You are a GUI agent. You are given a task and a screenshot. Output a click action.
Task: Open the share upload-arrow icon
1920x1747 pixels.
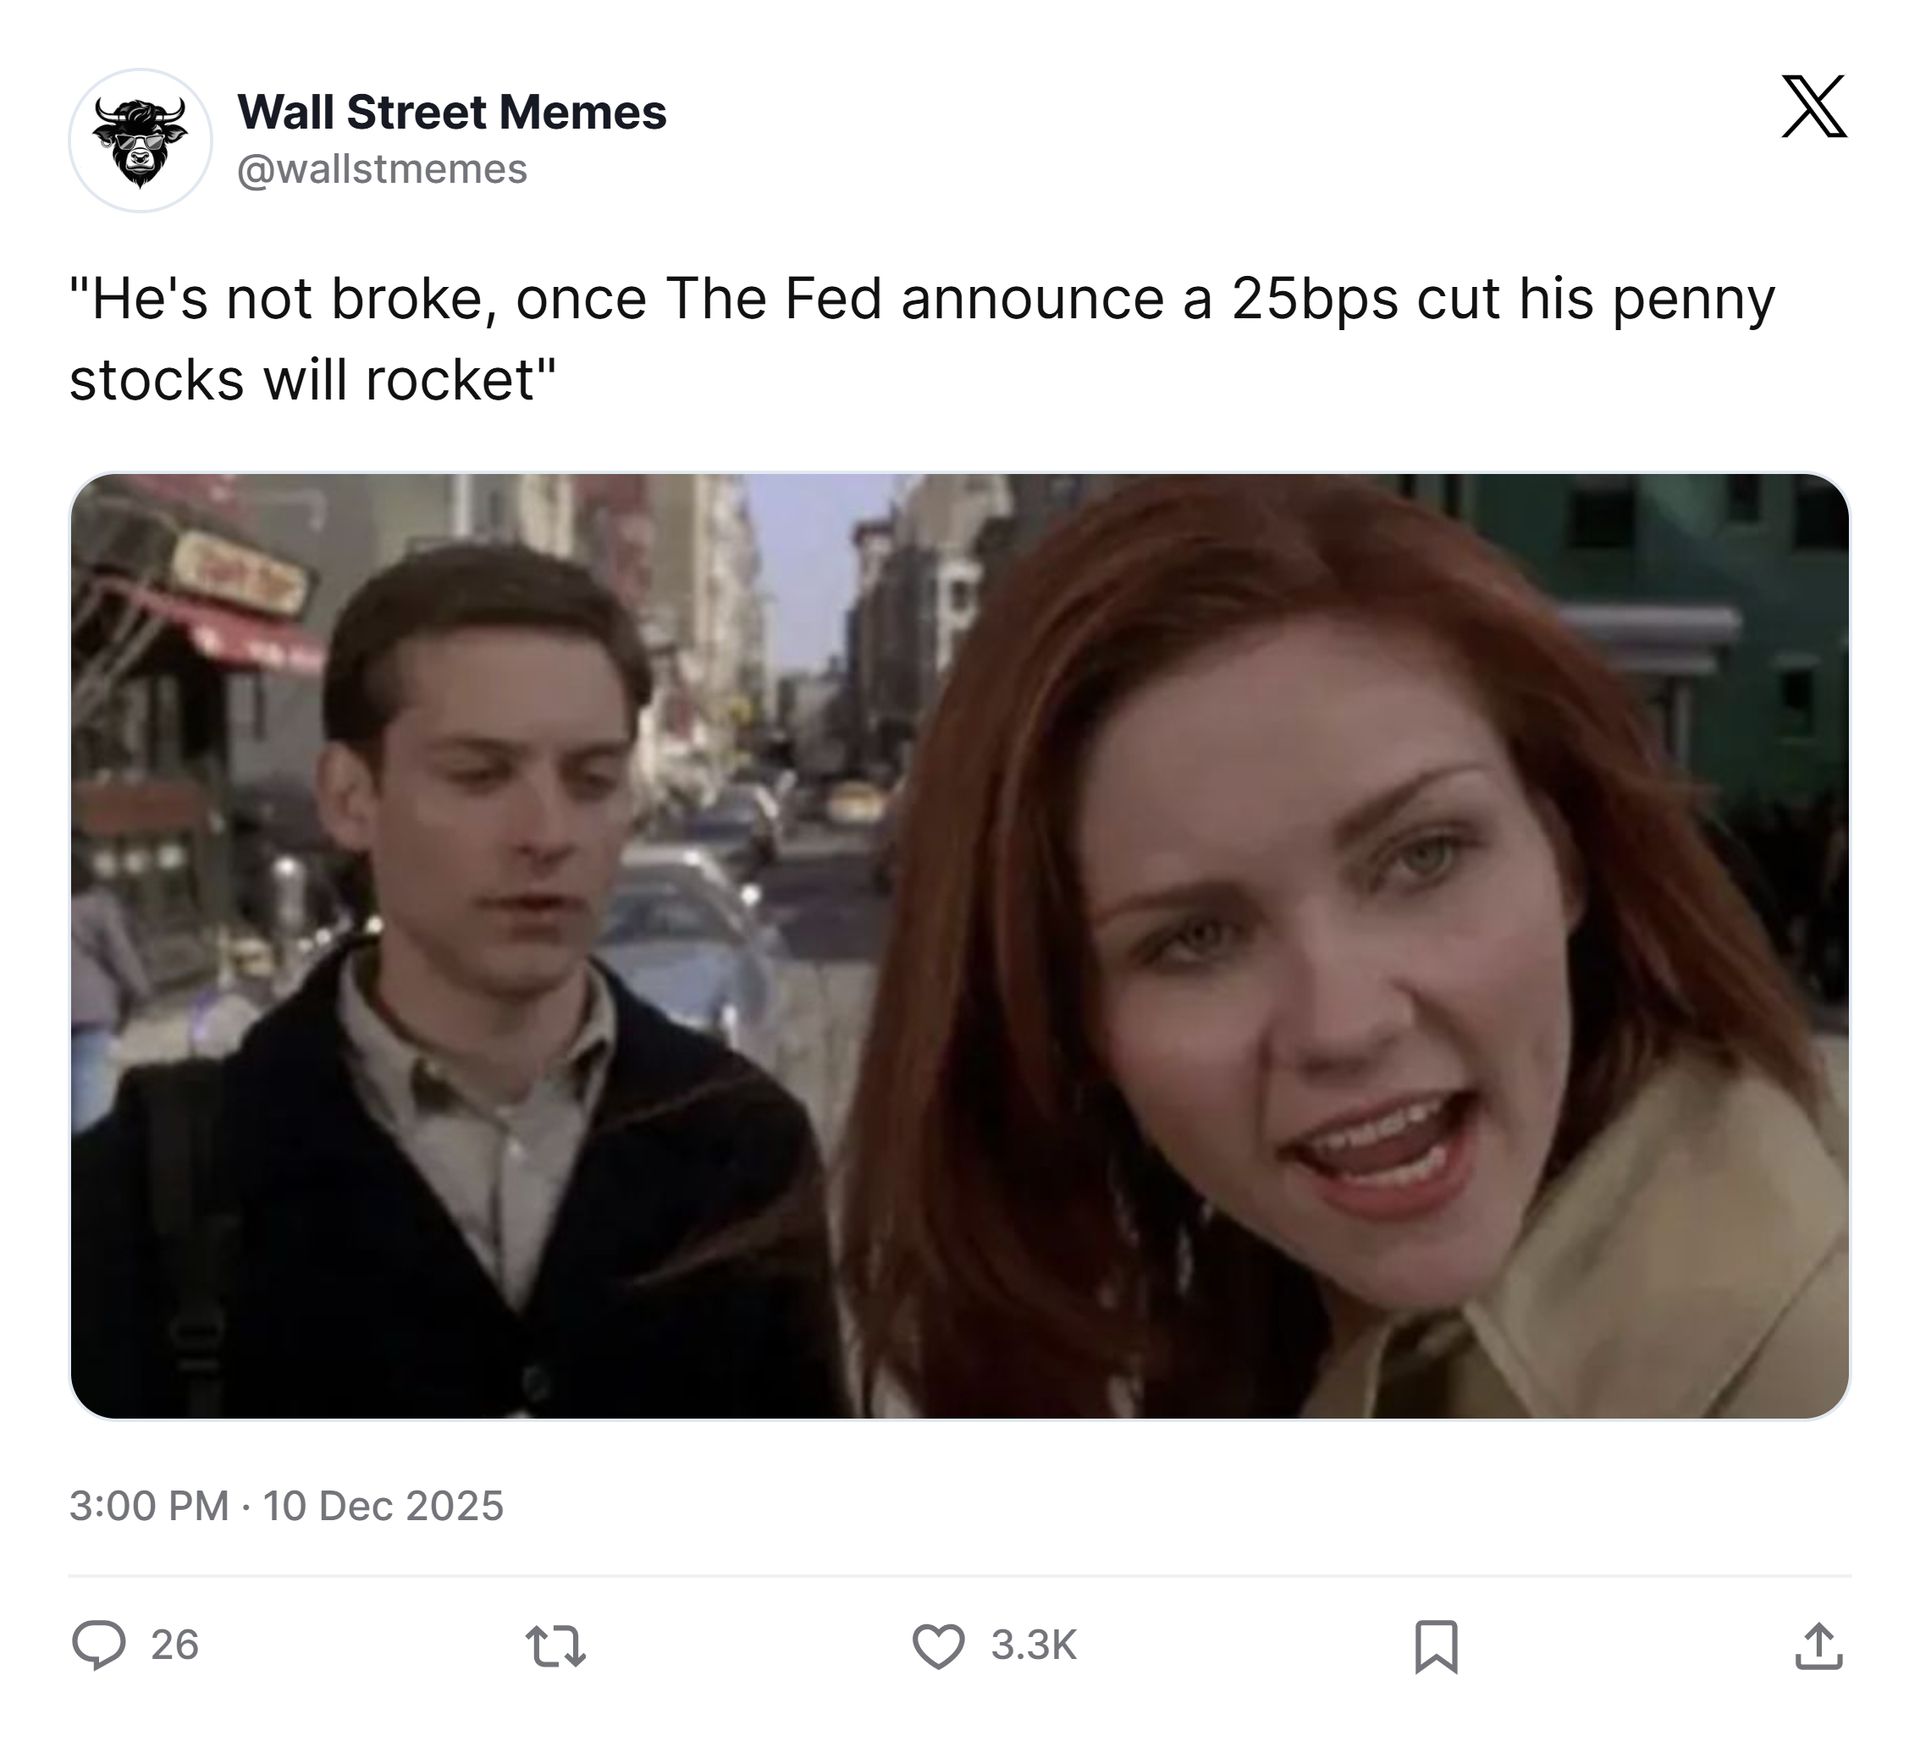[1818, 1646]
